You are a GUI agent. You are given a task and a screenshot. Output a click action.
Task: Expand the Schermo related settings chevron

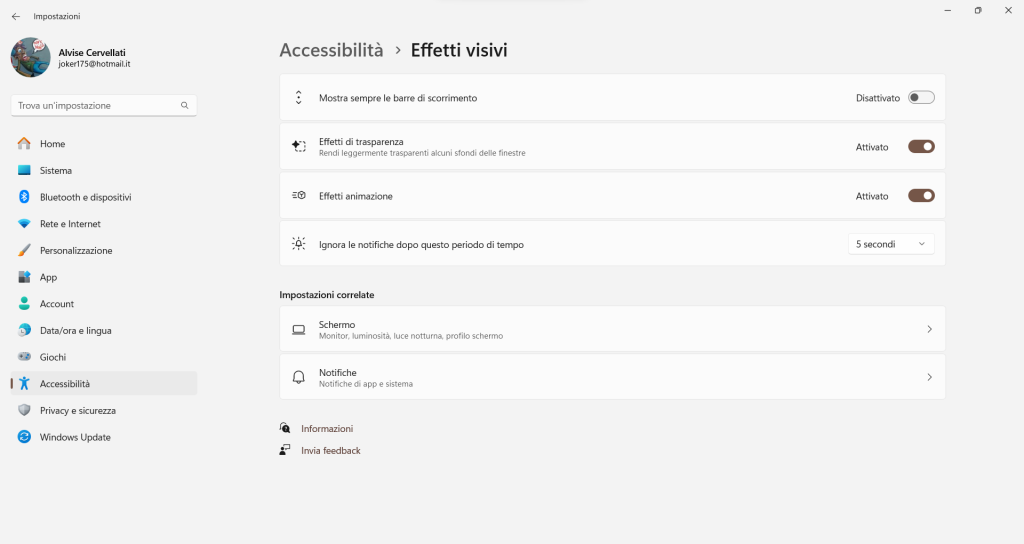929,329
